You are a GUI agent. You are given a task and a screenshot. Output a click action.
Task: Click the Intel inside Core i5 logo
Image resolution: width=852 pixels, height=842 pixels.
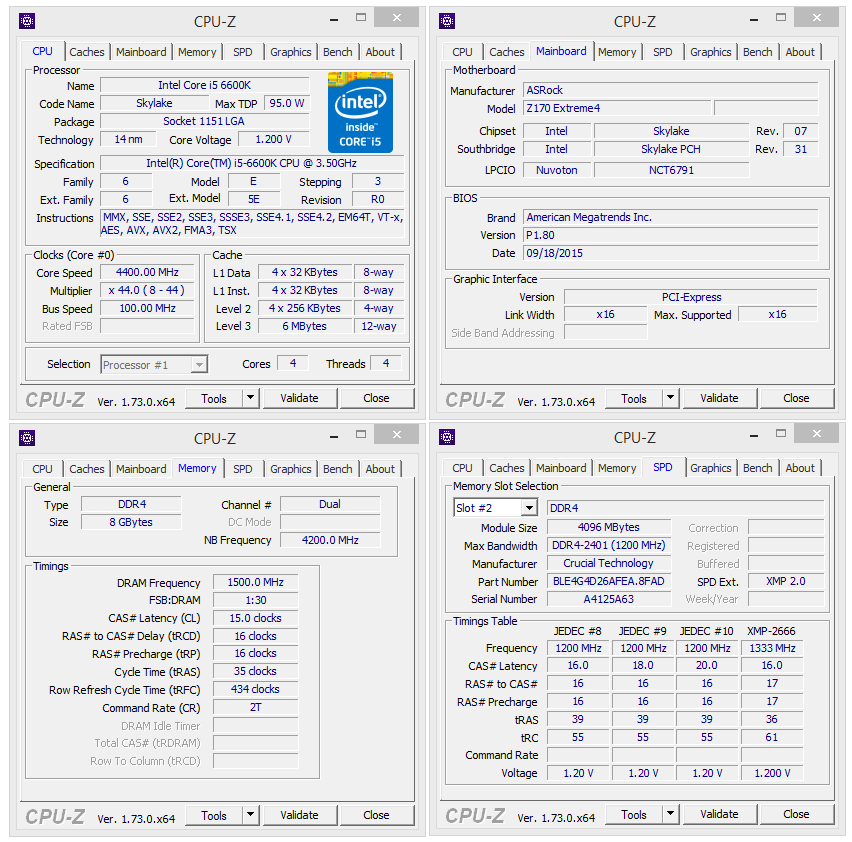click(360, 112)
